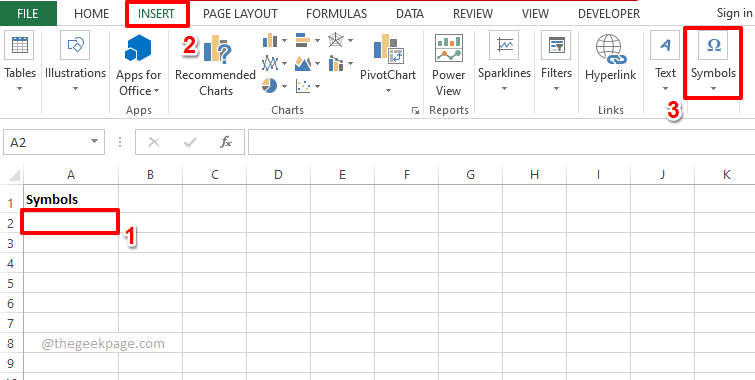Open the Name Box dropdown
The width and height of the screenshot is (755, 380).
94,142
